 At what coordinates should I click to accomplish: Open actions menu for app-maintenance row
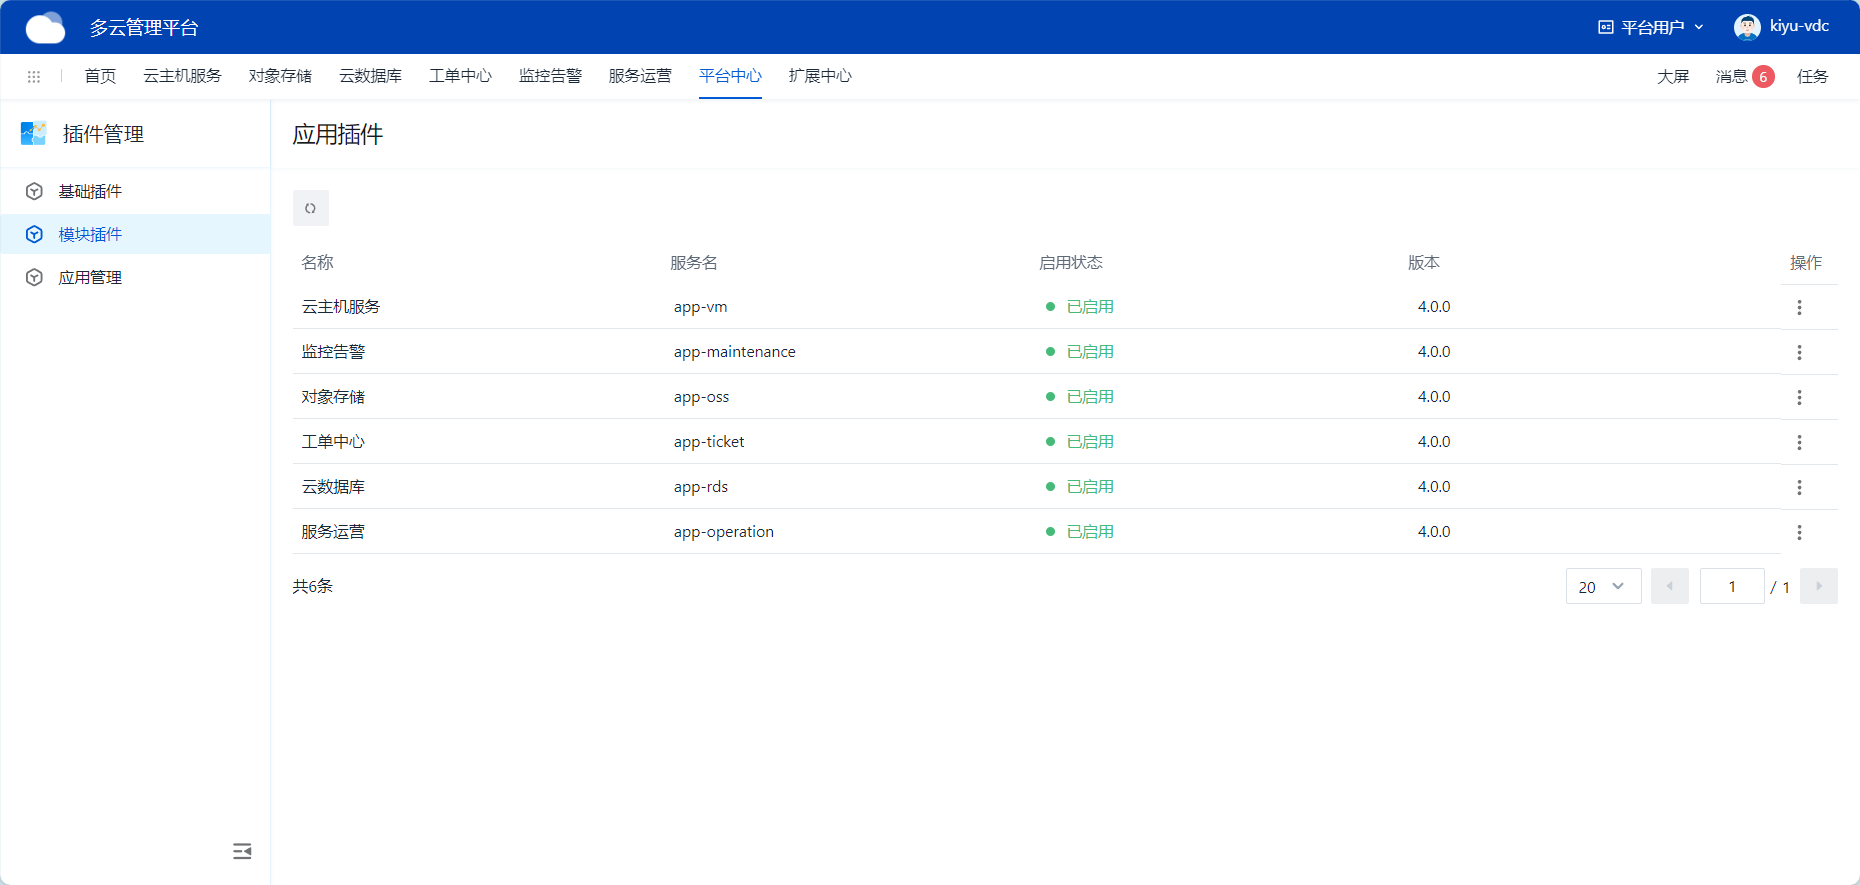point(1798,353)
